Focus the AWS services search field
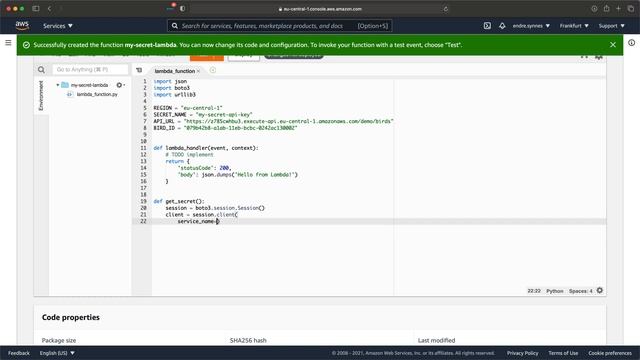Image resolution: width=640 pixels, height=360 pixels. tap(280, 26)
